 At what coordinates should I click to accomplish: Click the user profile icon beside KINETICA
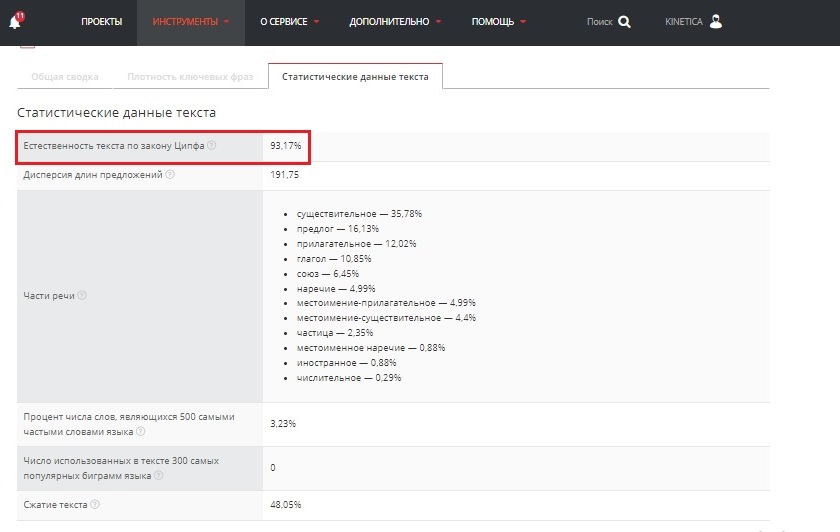point(715,22)
